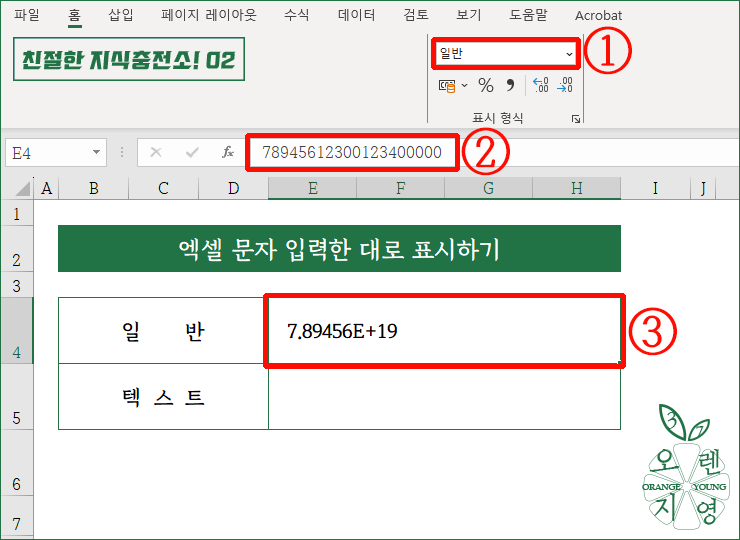This screenshot has width=740, height=540.
Task: Confirm the formula bar entry checkmark
Action: (x=192, y=152)
